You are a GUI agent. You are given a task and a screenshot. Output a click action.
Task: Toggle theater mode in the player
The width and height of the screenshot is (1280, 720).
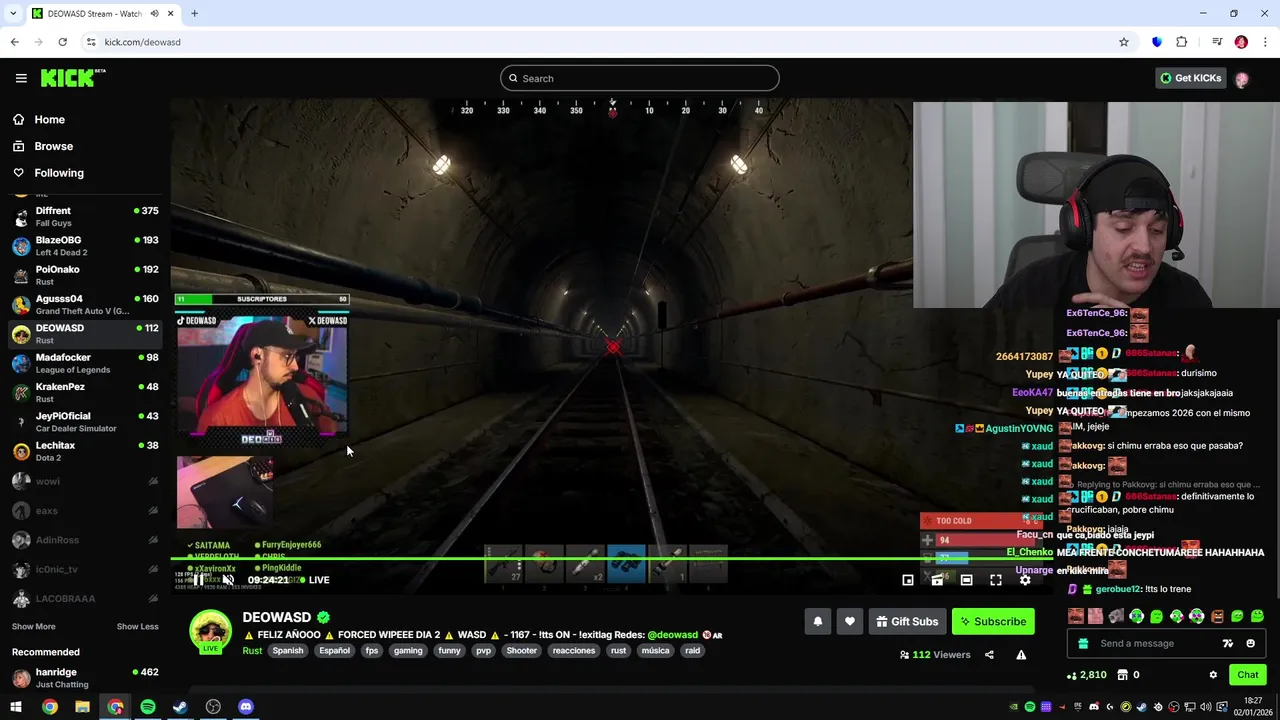(x=966, y=580)
